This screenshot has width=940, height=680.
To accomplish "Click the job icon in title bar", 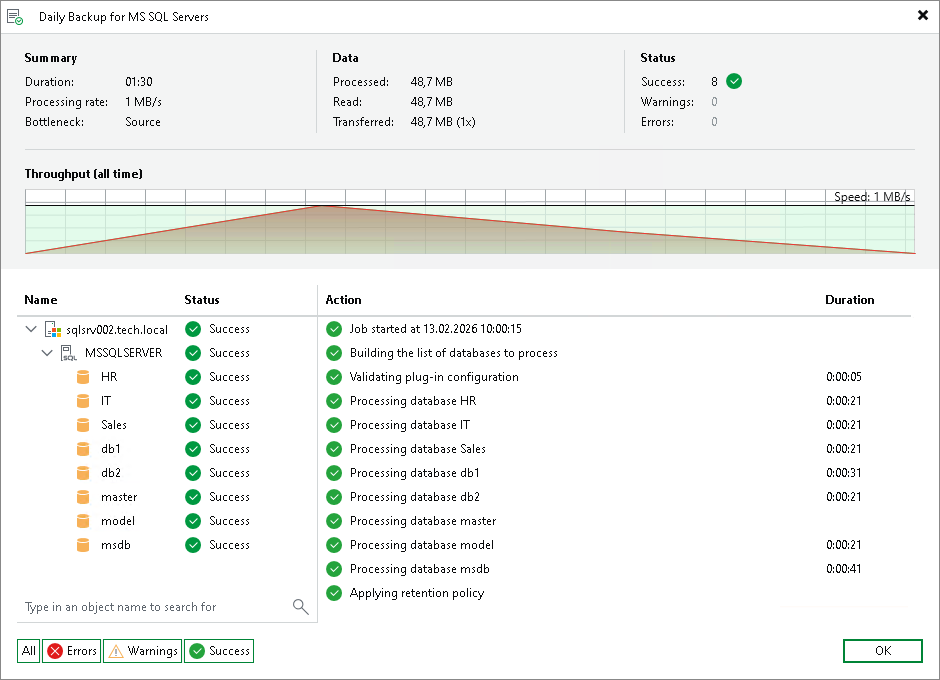I will [x=15, y=17].
